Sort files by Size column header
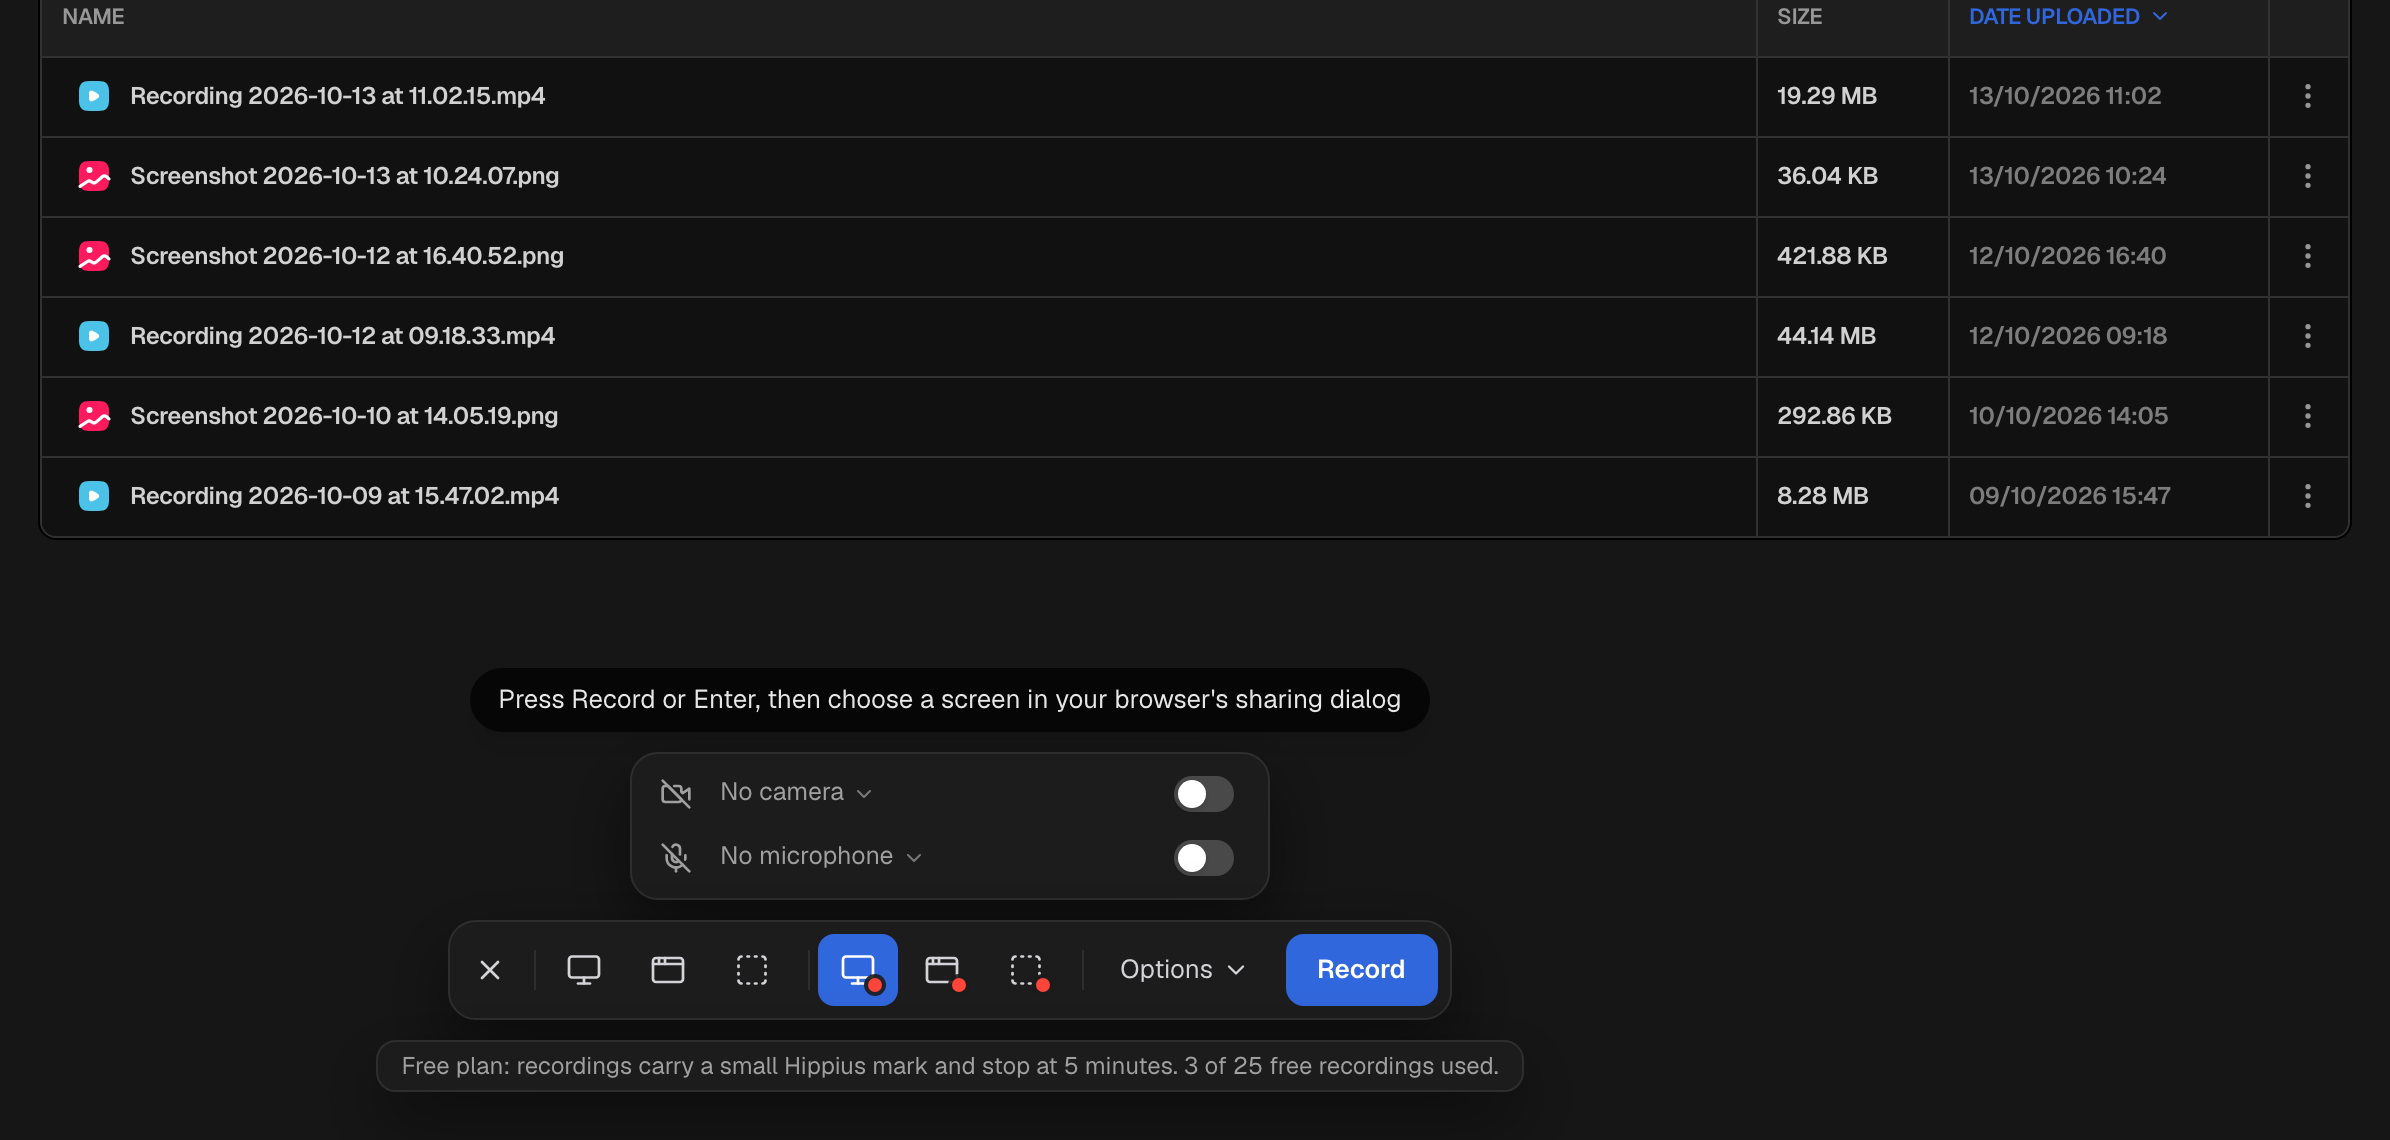Viewport: 2390px width, 1140px height. [1799, 17]
